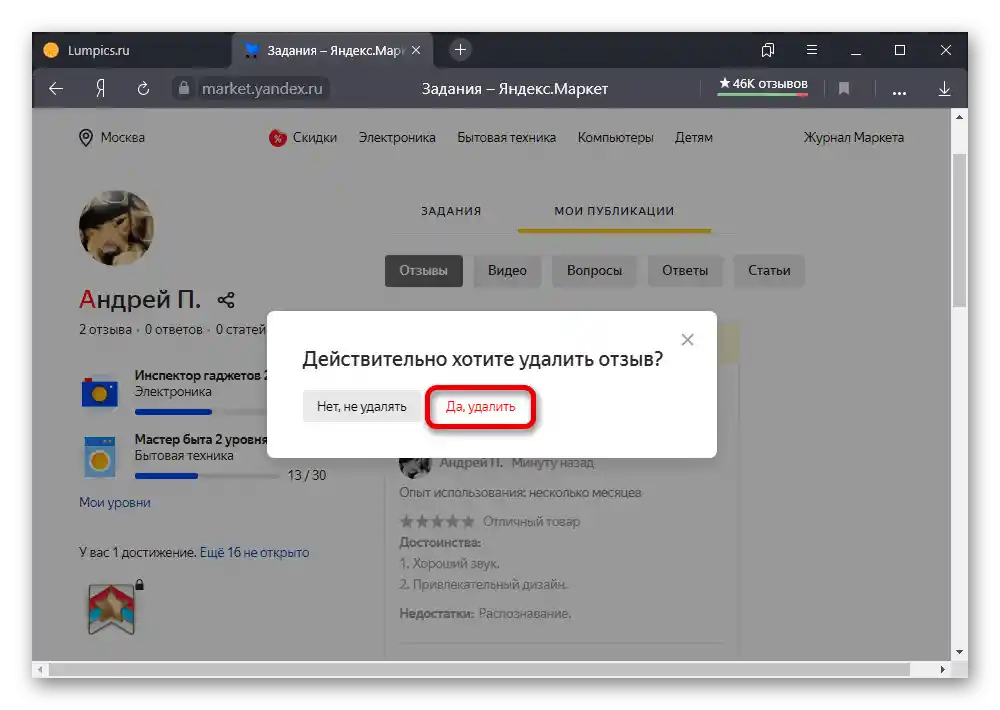This screenshot has width=1000, height=710.
Task: Open Yandex home via 'Я' icon
Action: pyautogui.click(x=100, y=89)
